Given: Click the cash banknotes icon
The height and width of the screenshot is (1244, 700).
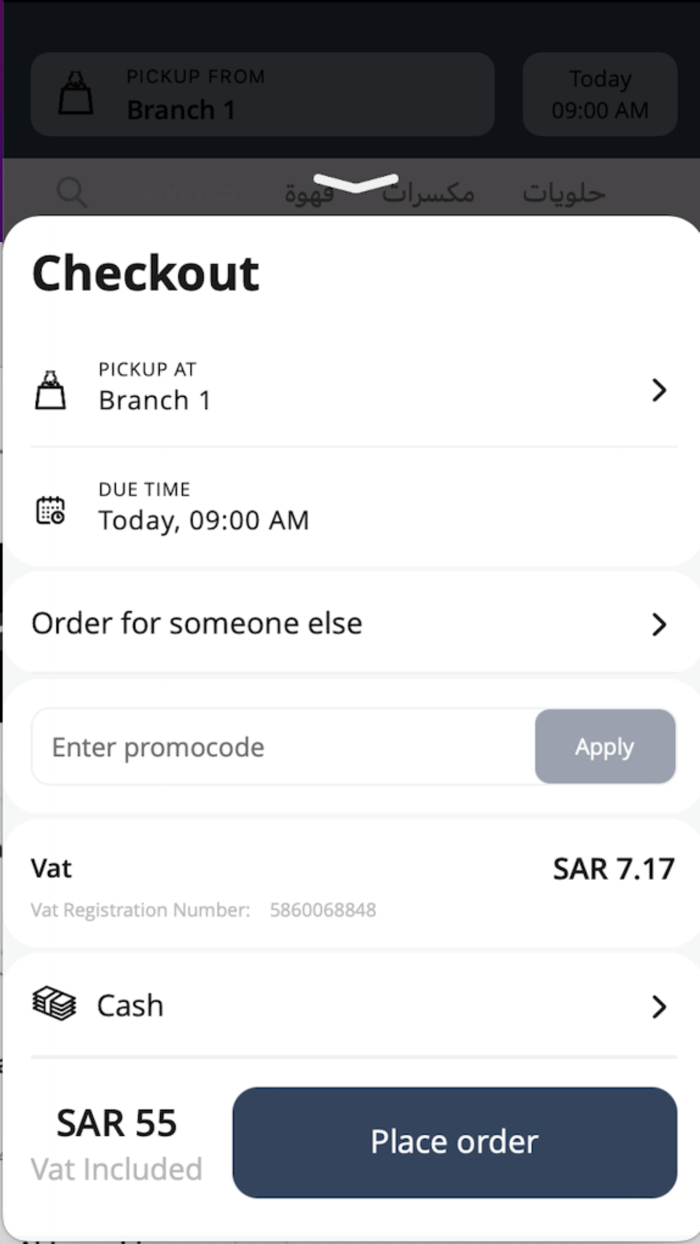Looking at the screenshot, I should 54,1004.
